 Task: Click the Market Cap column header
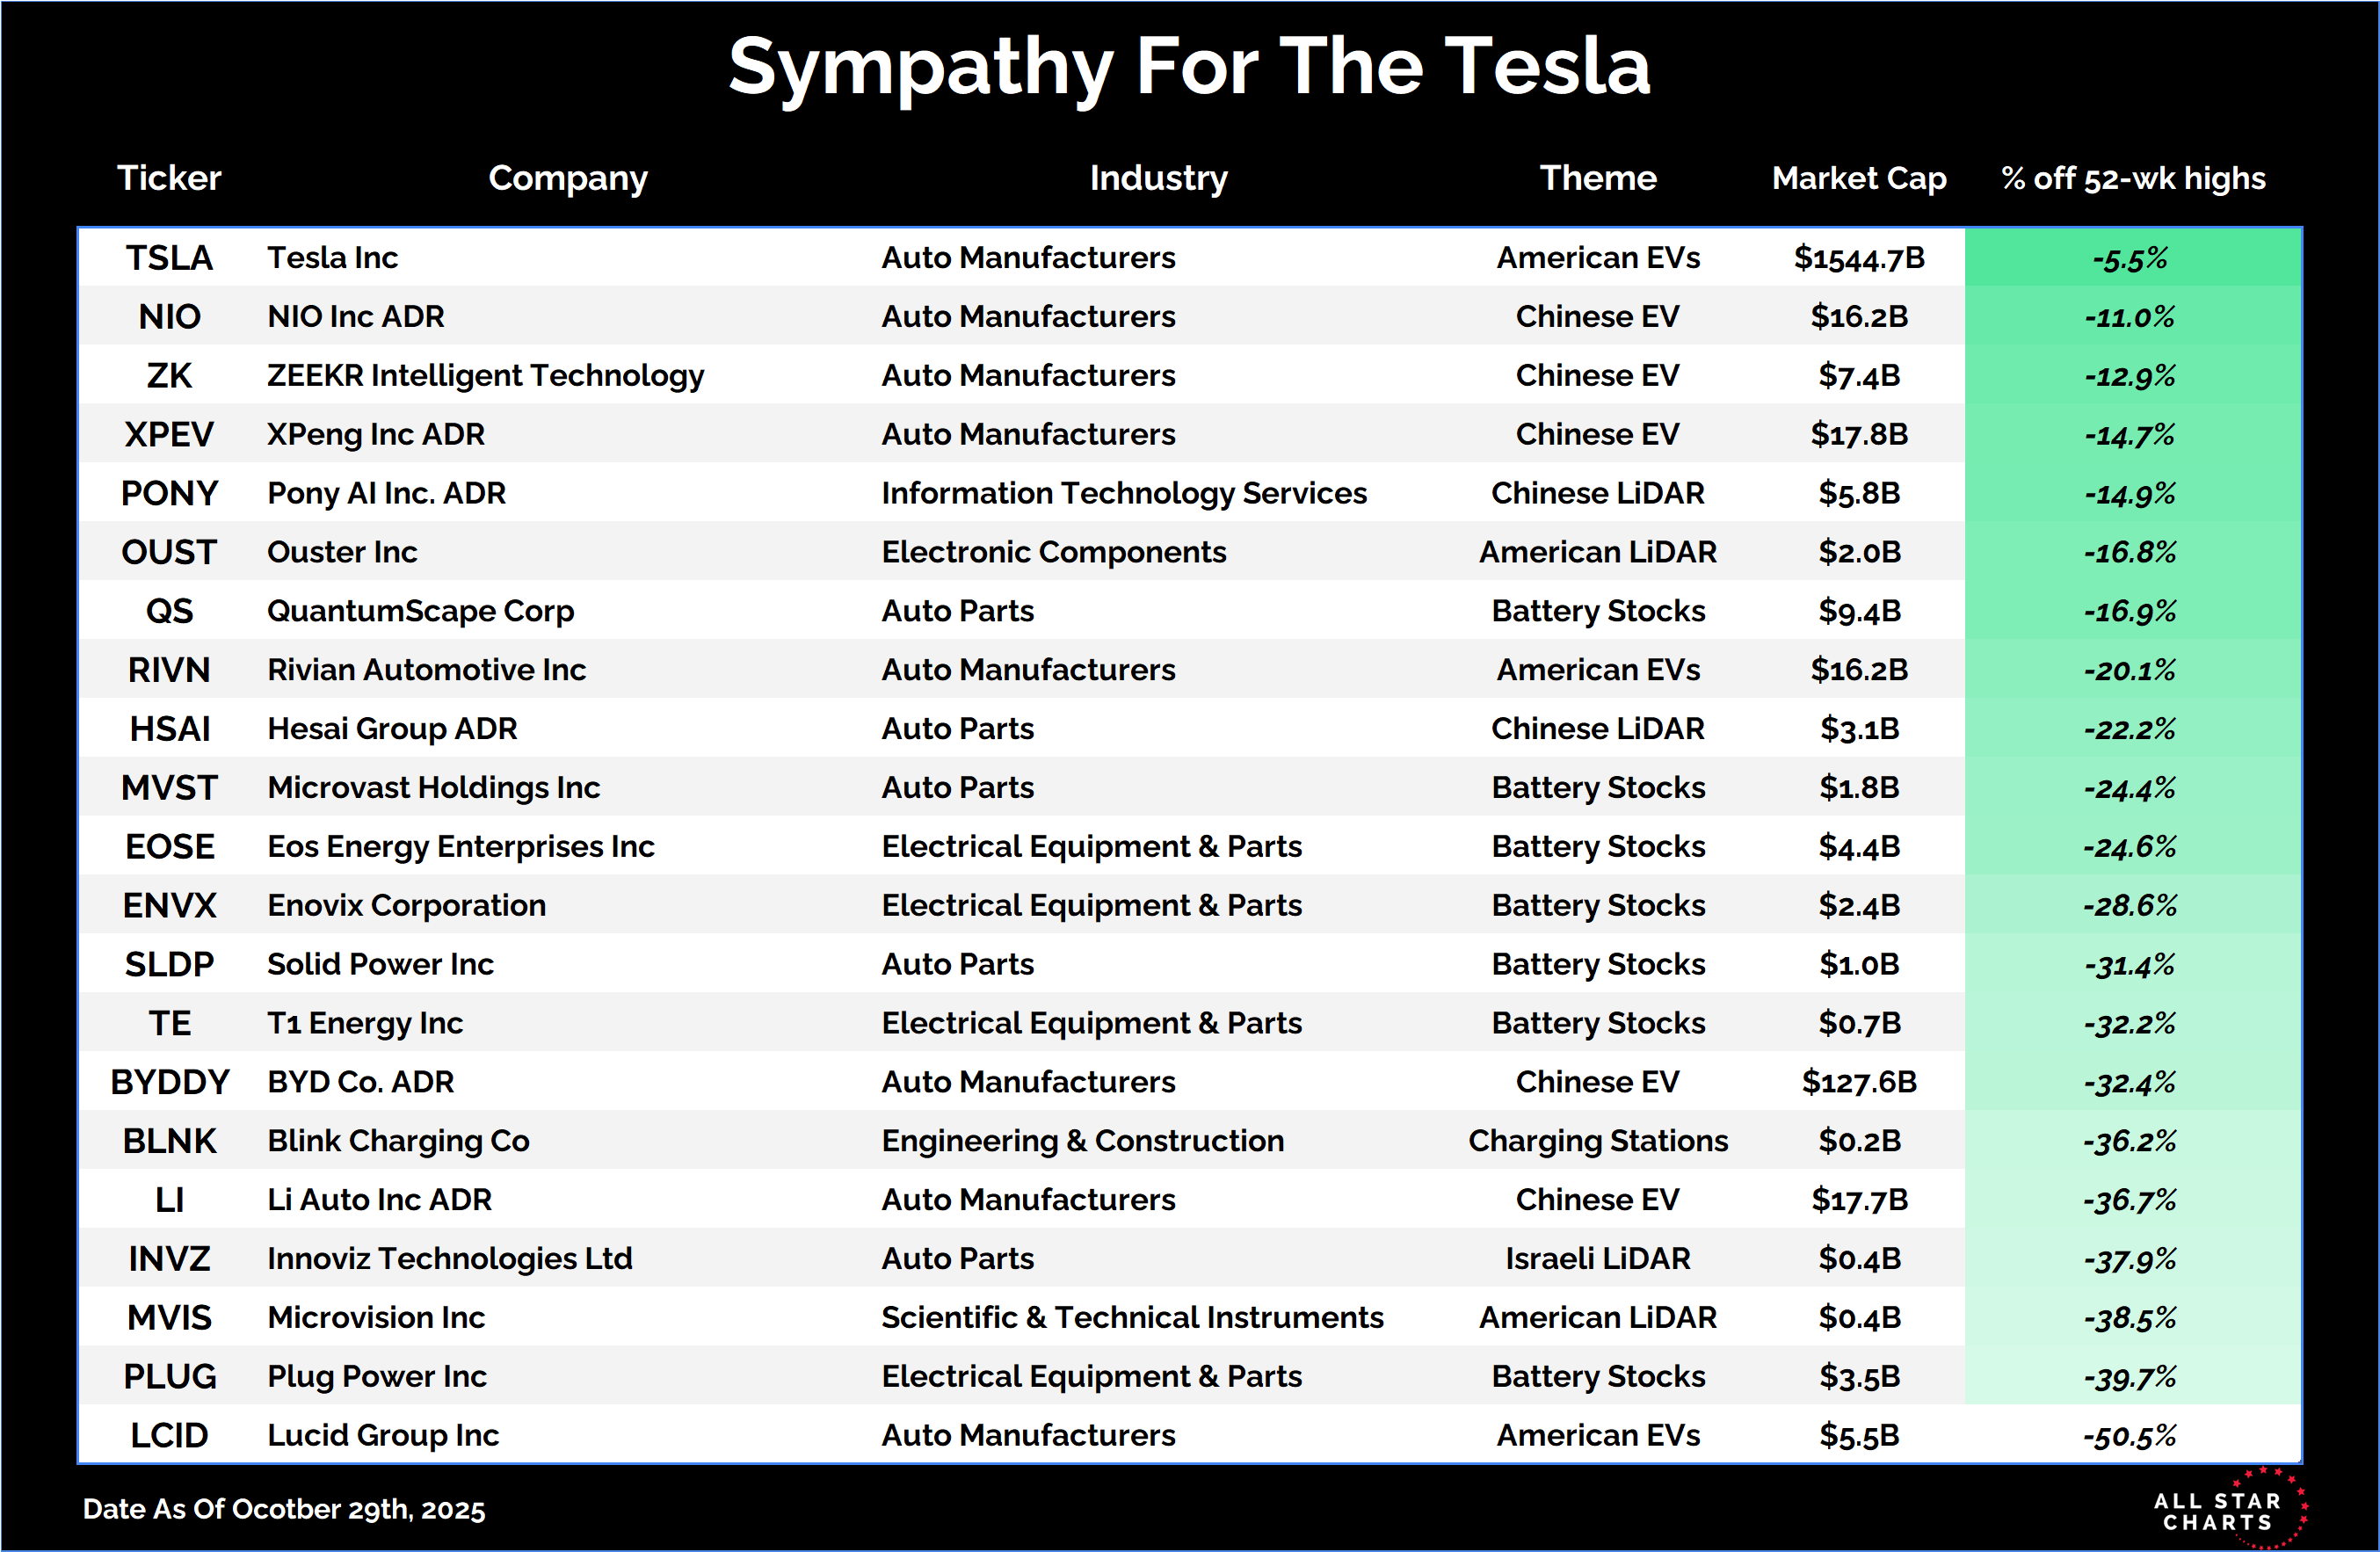click(1859, 178)
